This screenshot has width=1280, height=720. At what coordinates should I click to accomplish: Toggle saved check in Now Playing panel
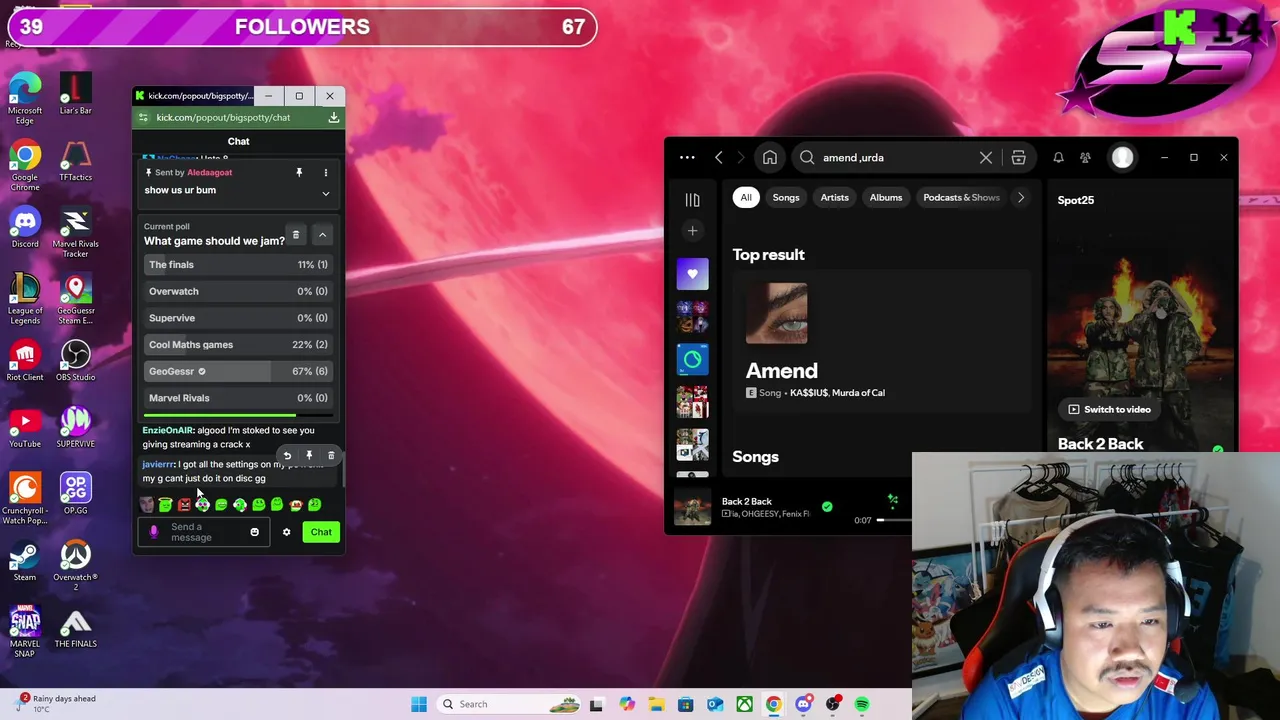[x=1217, y=449]
